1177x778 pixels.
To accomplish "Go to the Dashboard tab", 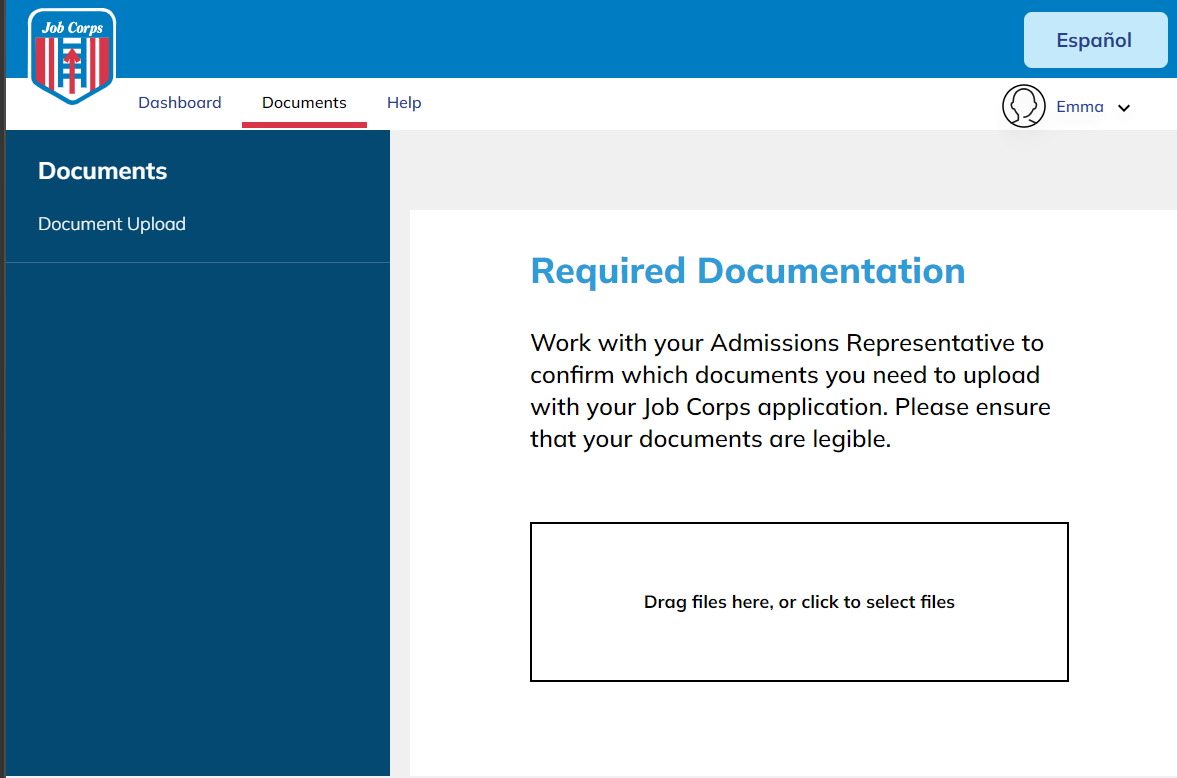I will 180,103.
